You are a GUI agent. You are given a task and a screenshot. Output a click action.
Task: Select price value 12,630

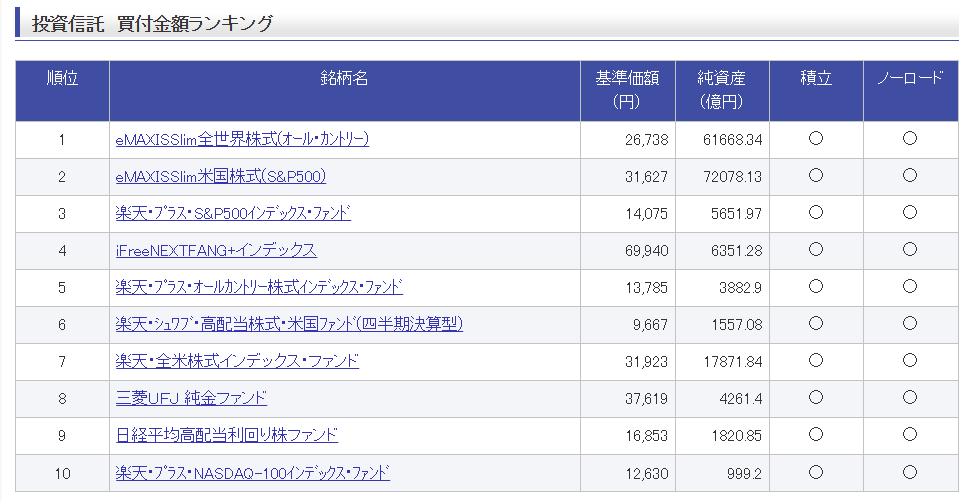[646, 474]
